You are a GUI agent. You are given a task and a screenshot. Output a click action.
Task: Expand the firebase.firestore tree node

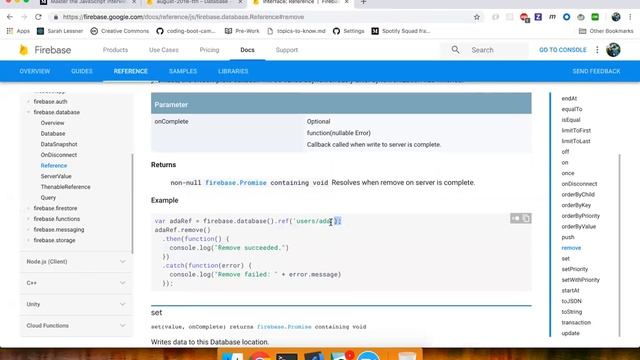pos(28,208)
